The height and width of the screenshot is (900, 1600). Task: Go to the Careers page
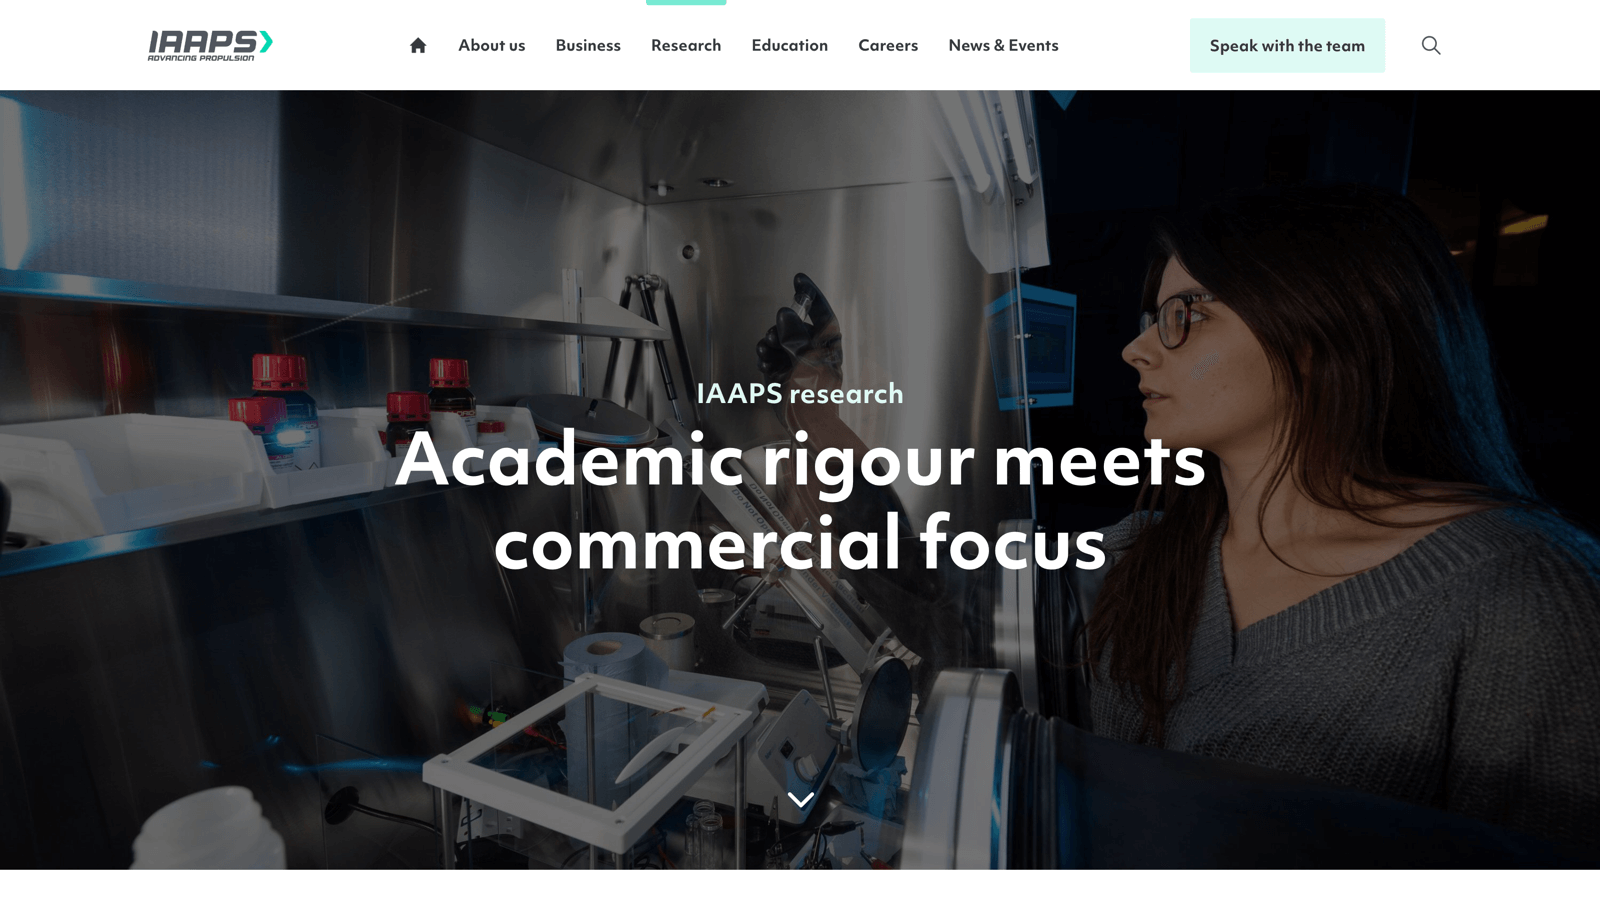tap(888, 45)
